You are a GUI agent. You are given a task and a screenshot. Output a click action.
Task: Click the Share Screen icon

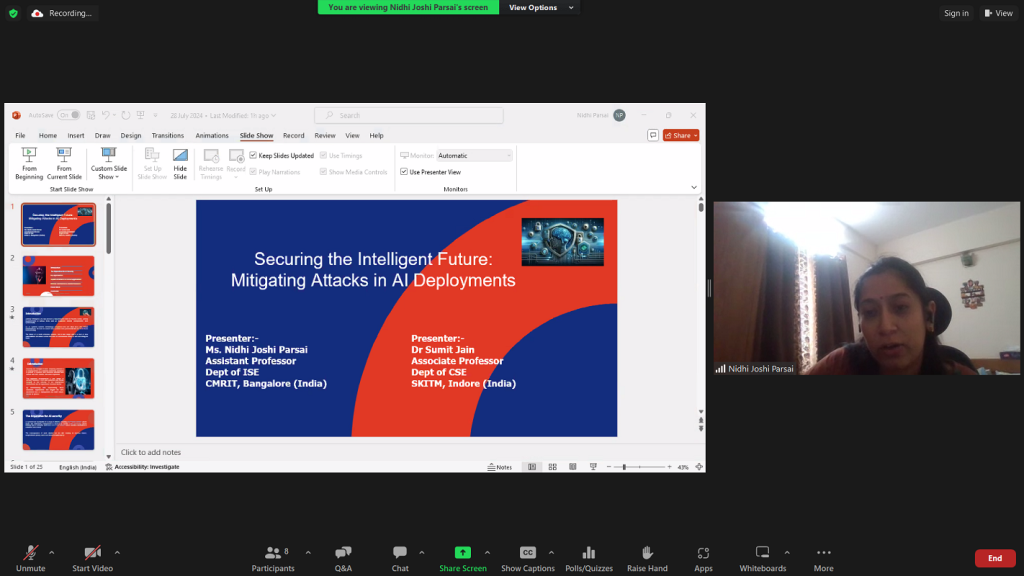point(462,553)
